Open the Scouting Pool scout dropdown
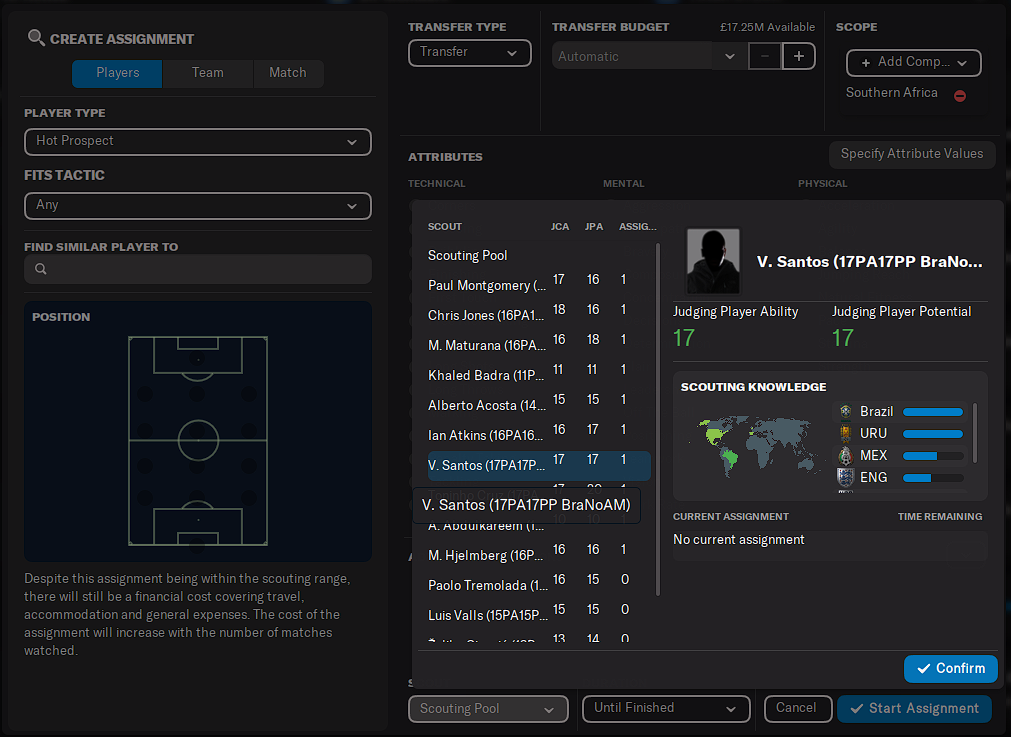Image resolution: width=1011 pixels, height=737 pixels. point(488,709)
